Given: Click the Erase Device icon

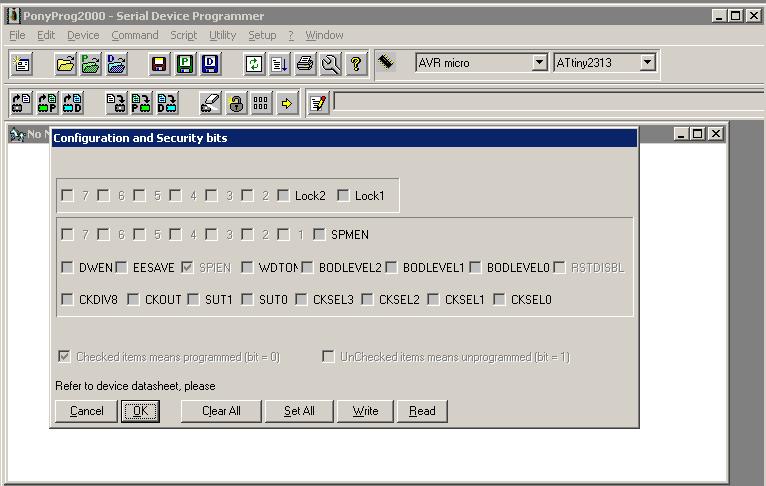Looking at the screenshot, I should pos(211,103).
